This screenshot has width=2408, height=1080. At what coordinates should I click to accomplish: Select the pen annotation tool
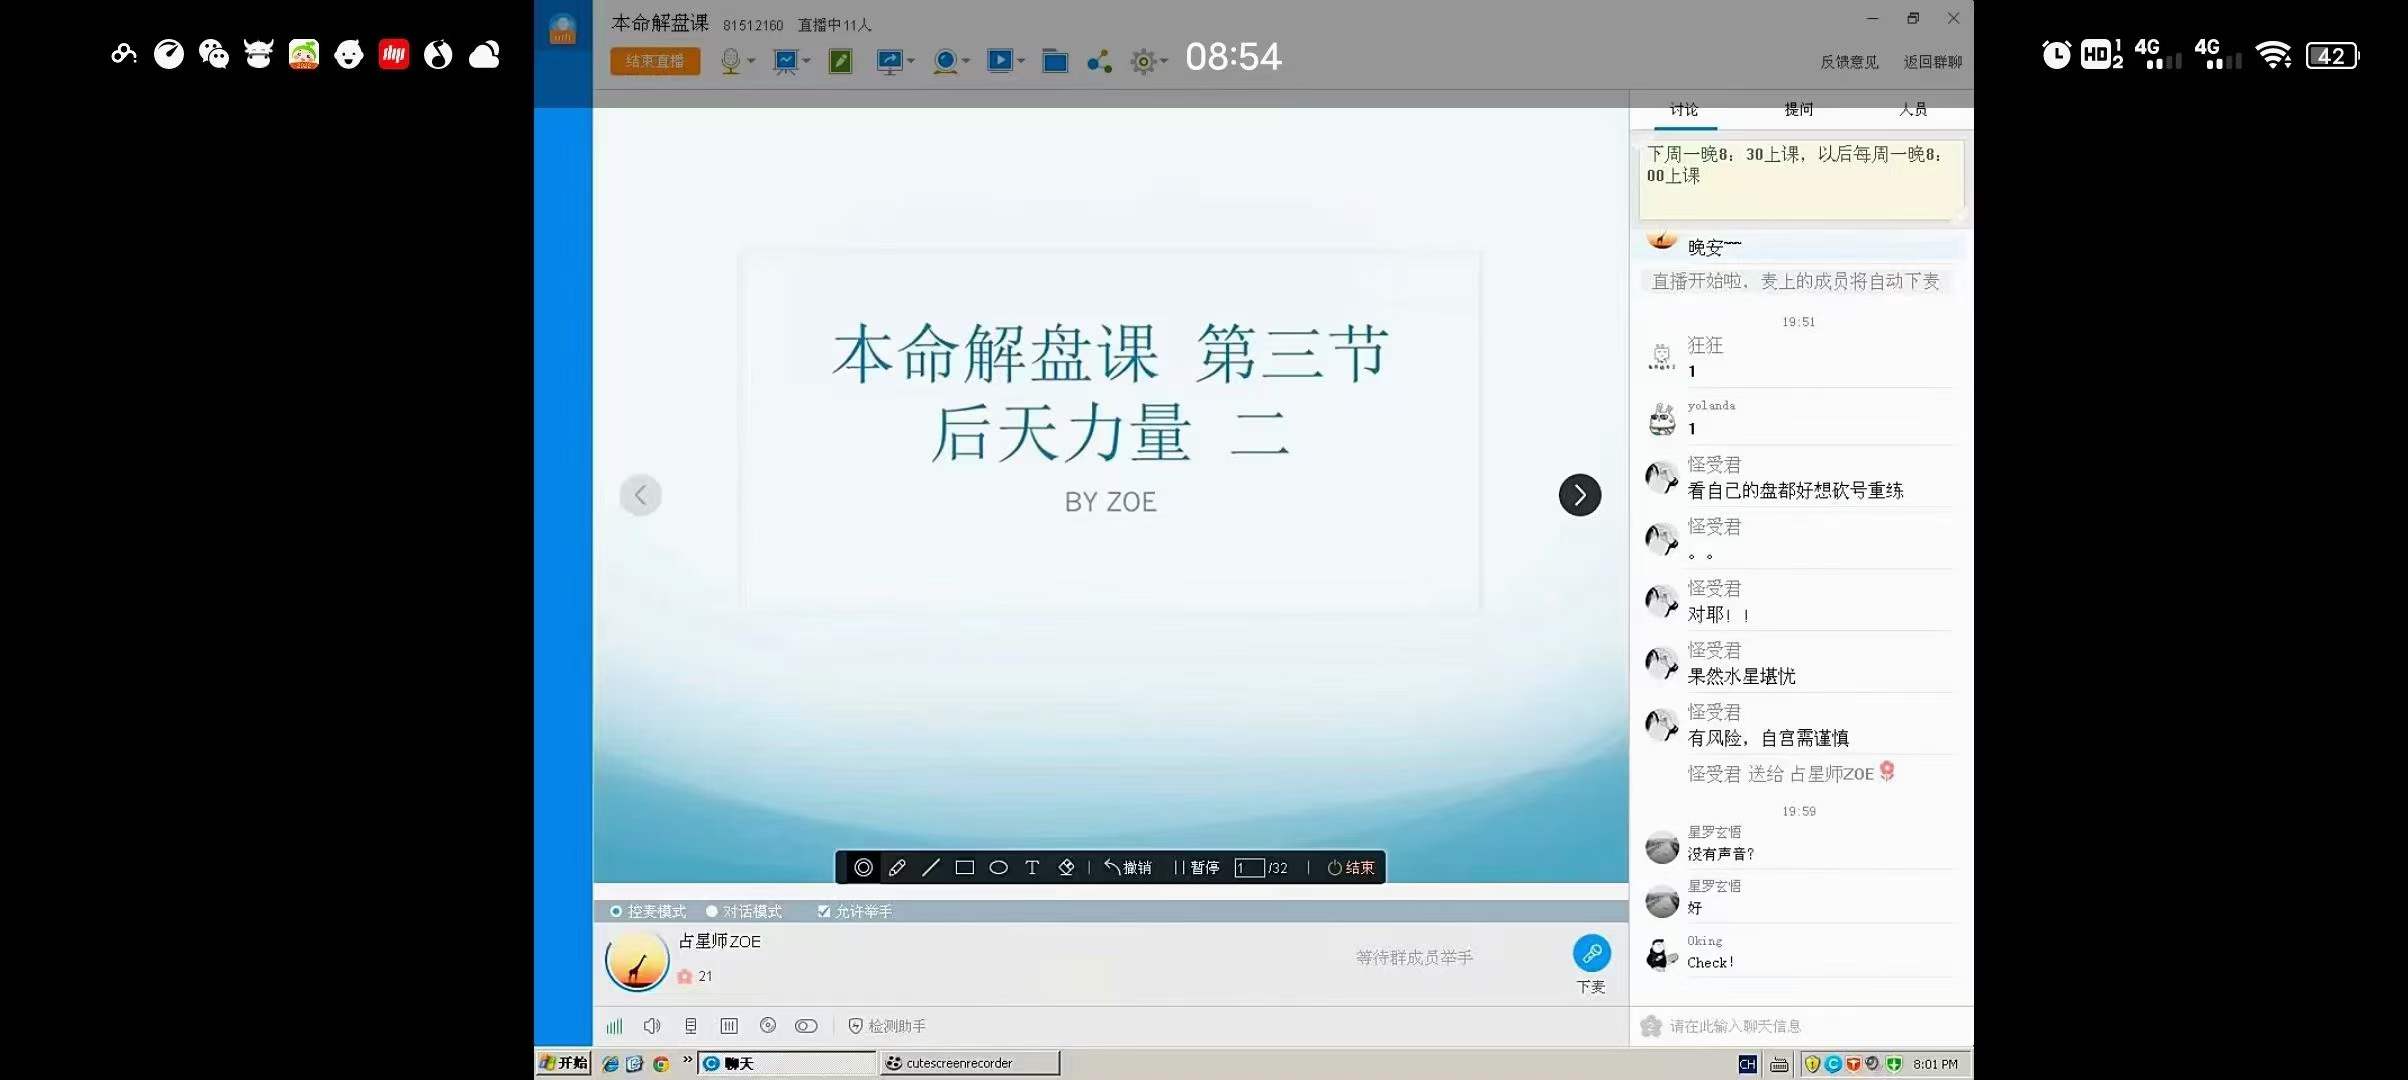coord(897,868)
